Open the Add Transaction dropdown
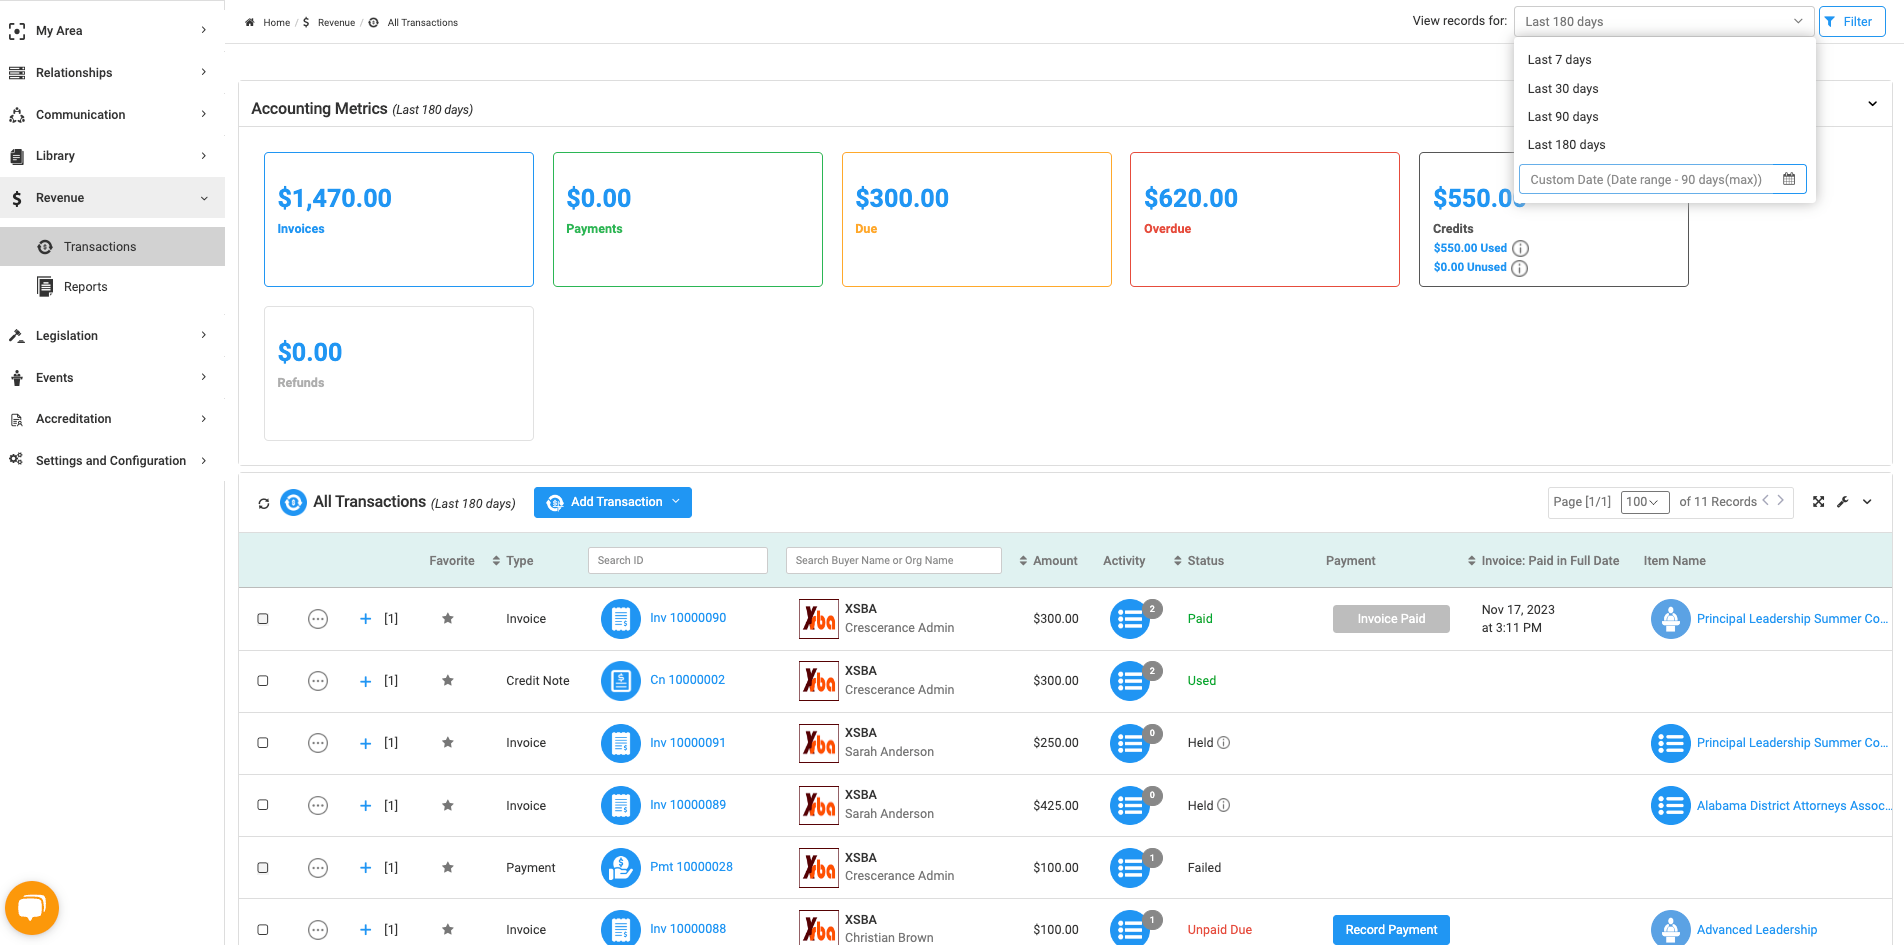This screenshot has width=1904, height=945. 613,502
